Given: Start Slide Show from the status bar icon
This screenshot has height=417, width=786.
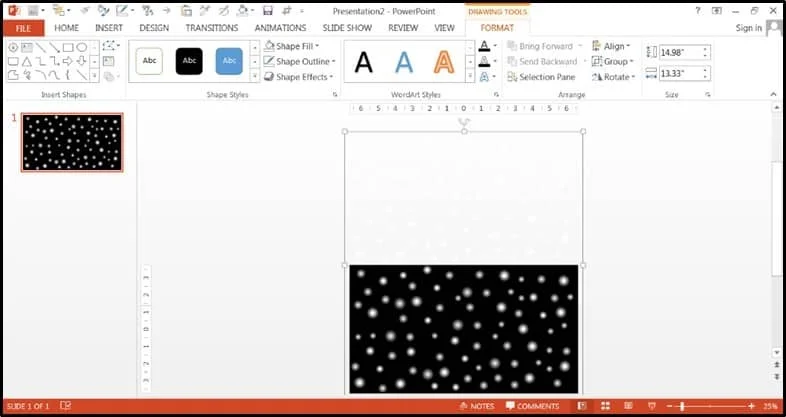Looking at the screenshot, I should 652,406.
